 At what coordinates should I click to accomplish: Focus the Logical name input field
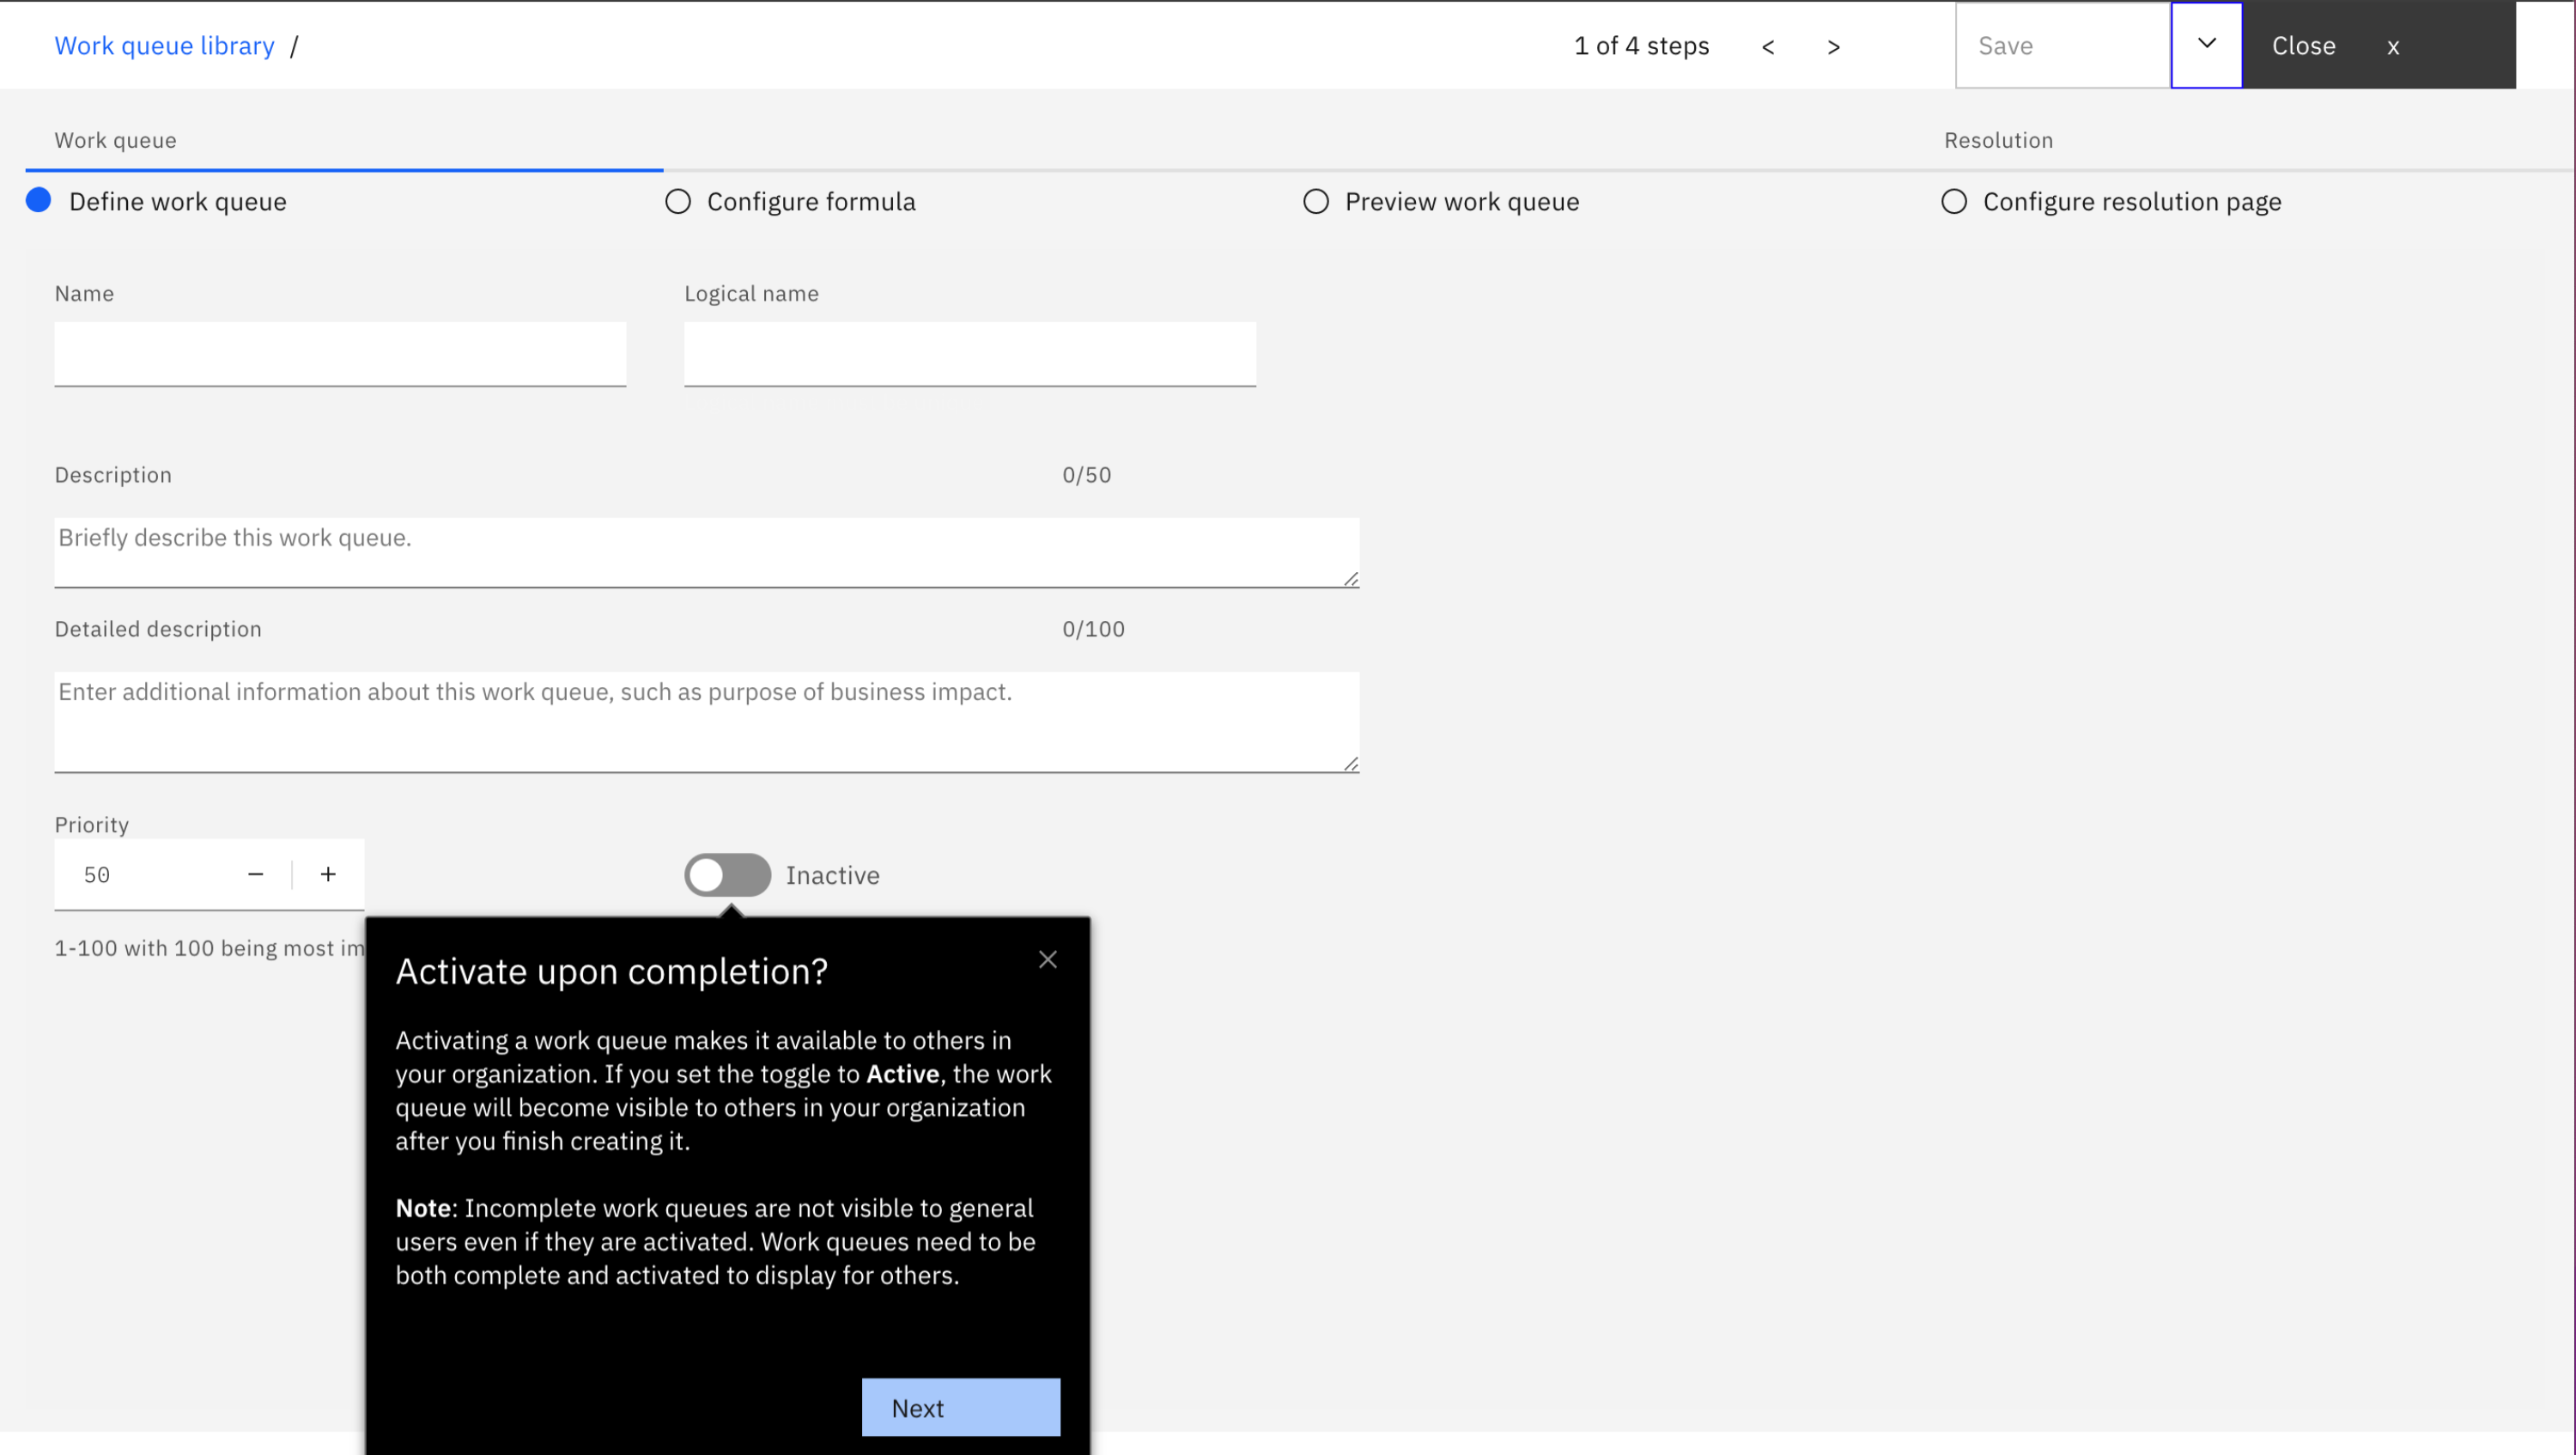969,353
